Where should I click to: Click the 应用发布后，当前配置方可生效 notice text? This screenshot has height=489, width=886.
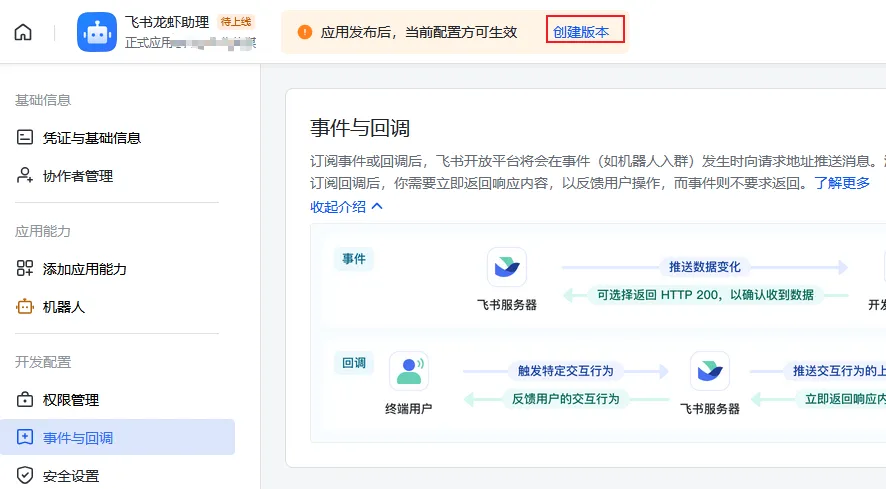point(419,32)
